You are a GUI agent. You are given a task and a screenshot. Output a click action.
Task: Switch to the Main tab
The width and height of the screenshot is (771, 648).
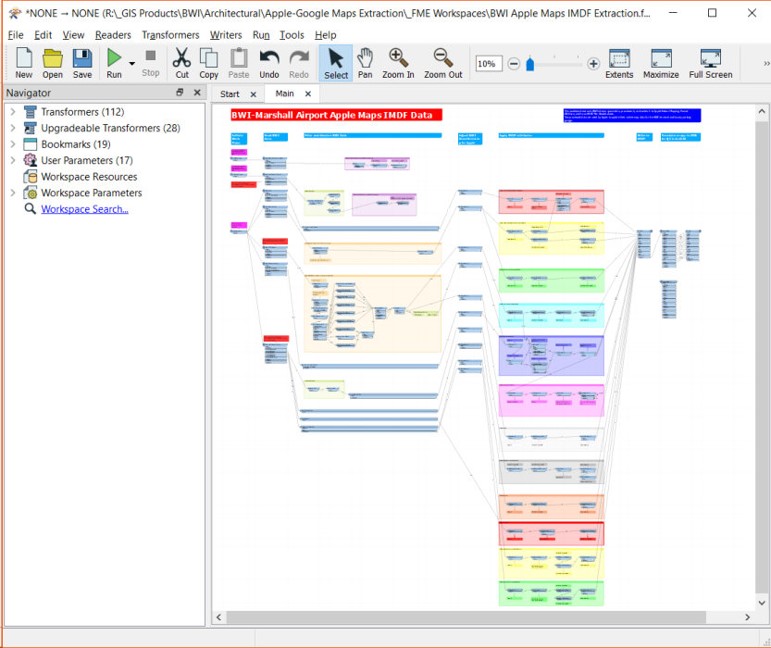coord(285,93)
